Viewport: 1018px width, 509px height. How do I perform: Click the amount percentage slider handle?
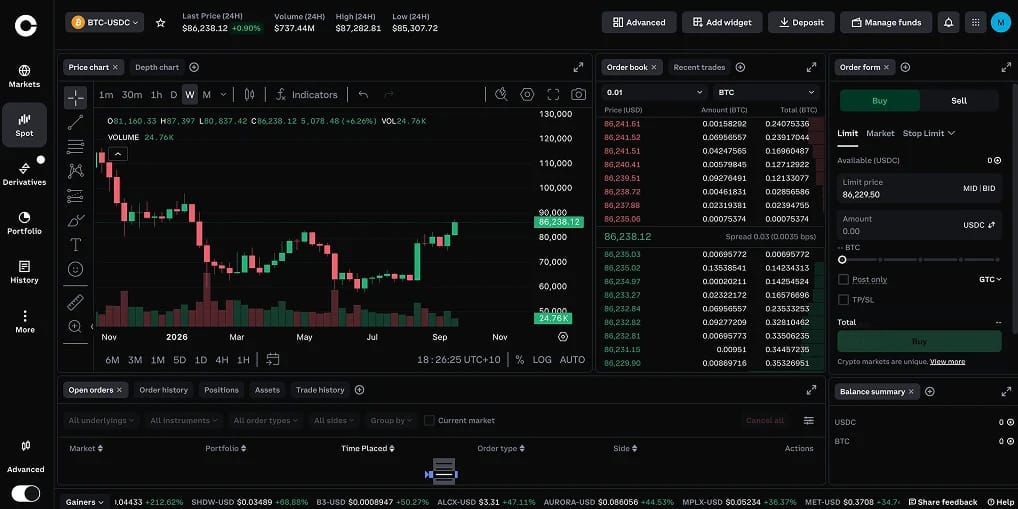pos(842,260)
